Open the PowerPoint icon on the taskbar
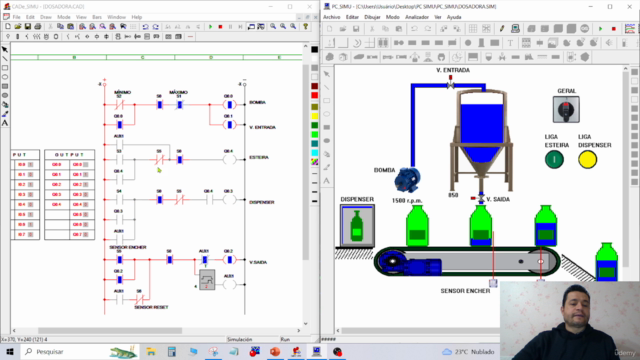Image resolution: width=640 pixels, height=360 pixels. (275, 351)
